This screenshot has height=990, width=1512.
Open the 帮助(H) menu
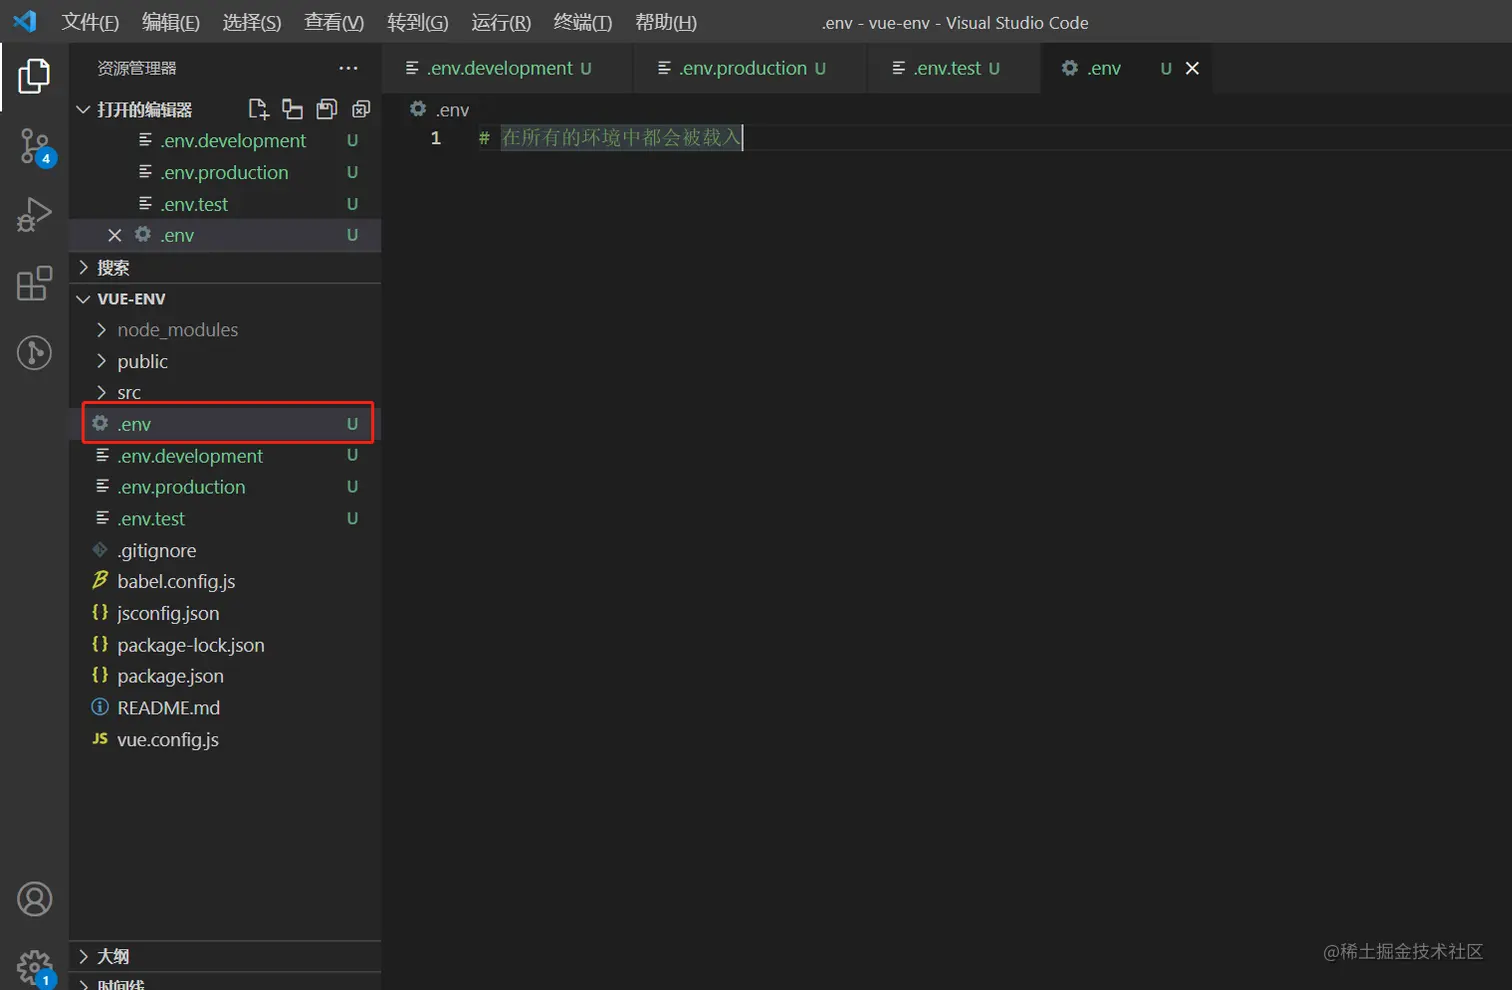pyautogui.click(x=666, y=22)
